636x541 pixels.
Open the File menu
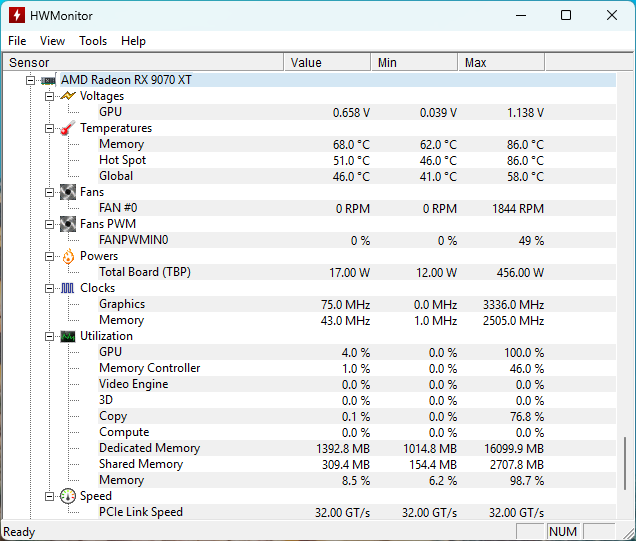coord(17,41)
